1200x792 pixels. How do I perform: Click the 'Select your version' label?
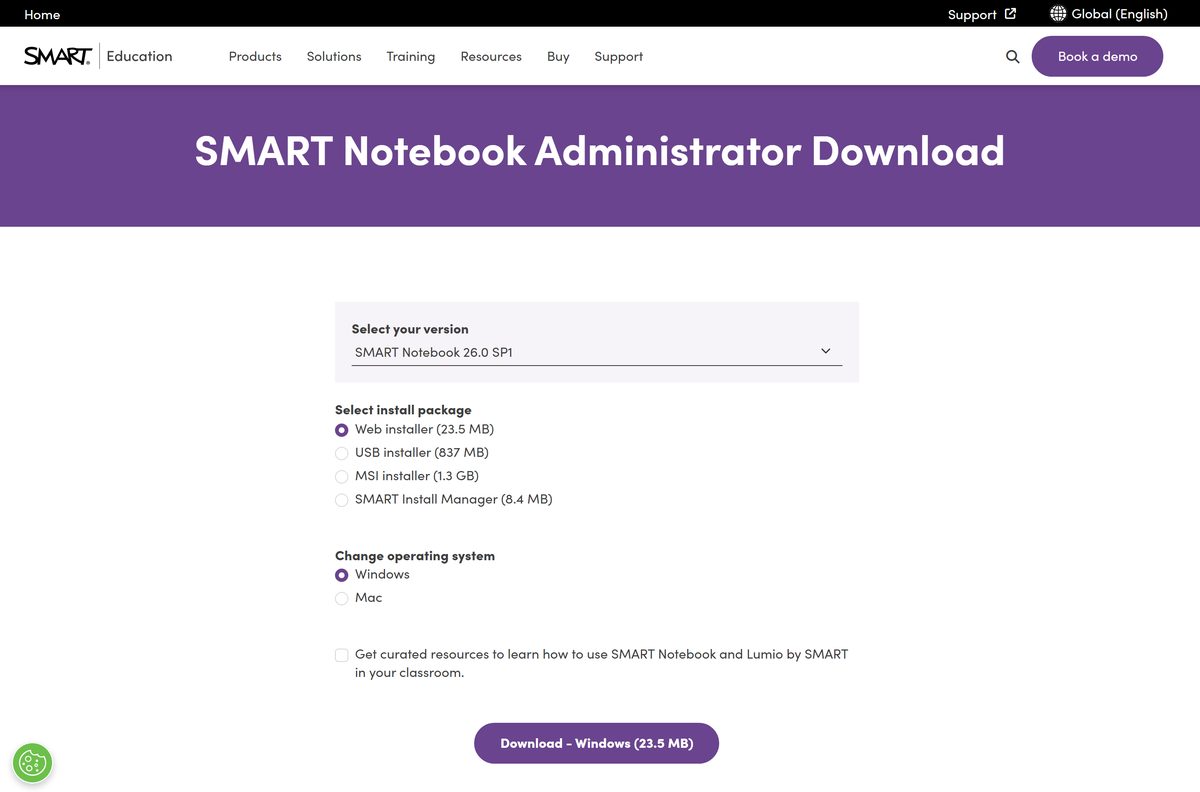410,329
